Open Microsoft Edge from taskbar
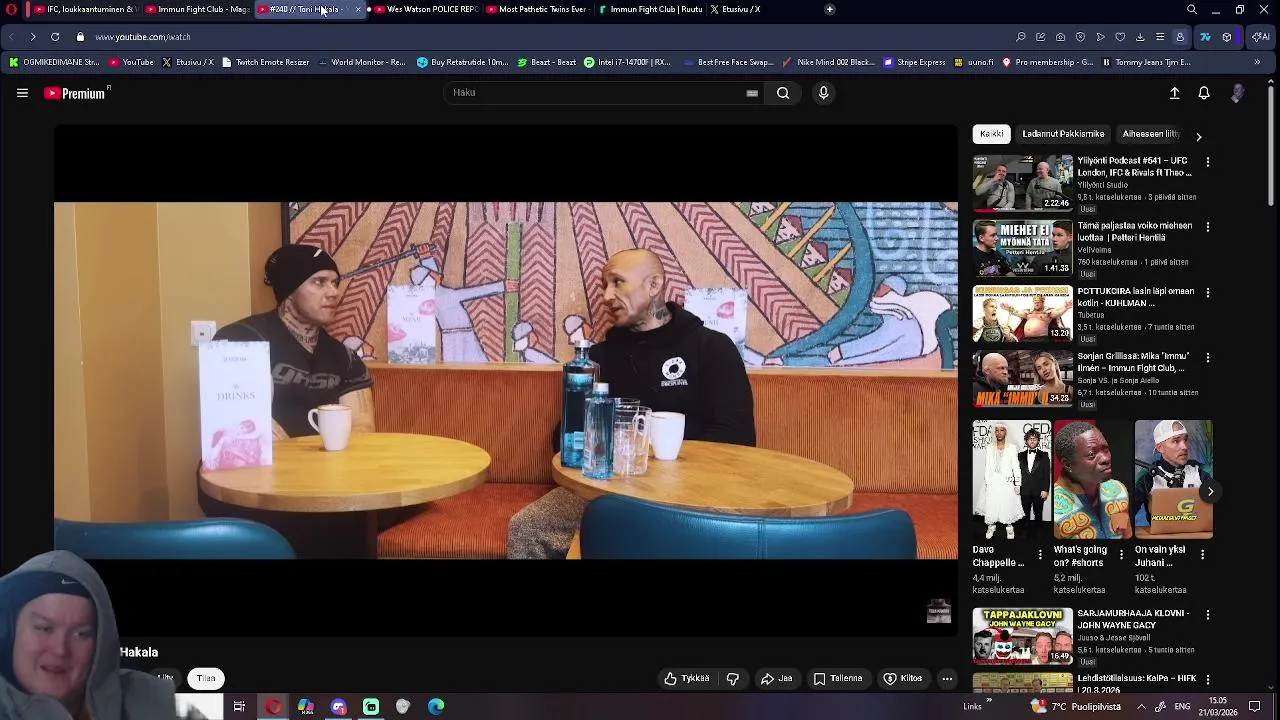This screenshot has width=1280, height=720. [x=436, y=707]
